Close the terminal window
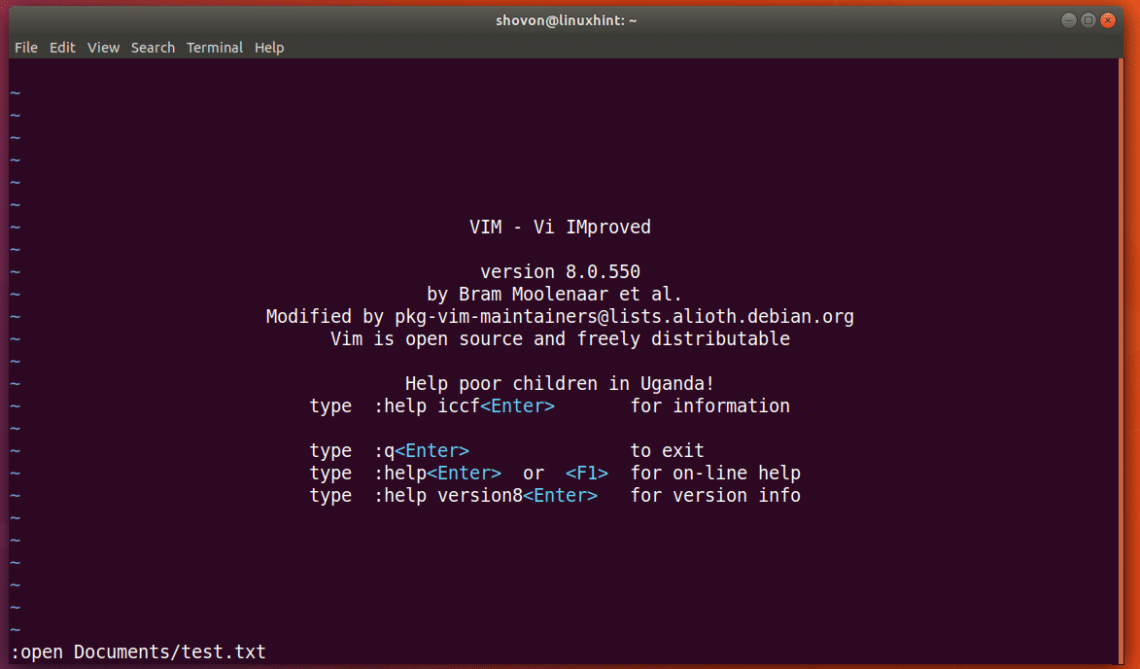Image resolution: width=1140 pixels, height=669 pixels. [1107, 20]
